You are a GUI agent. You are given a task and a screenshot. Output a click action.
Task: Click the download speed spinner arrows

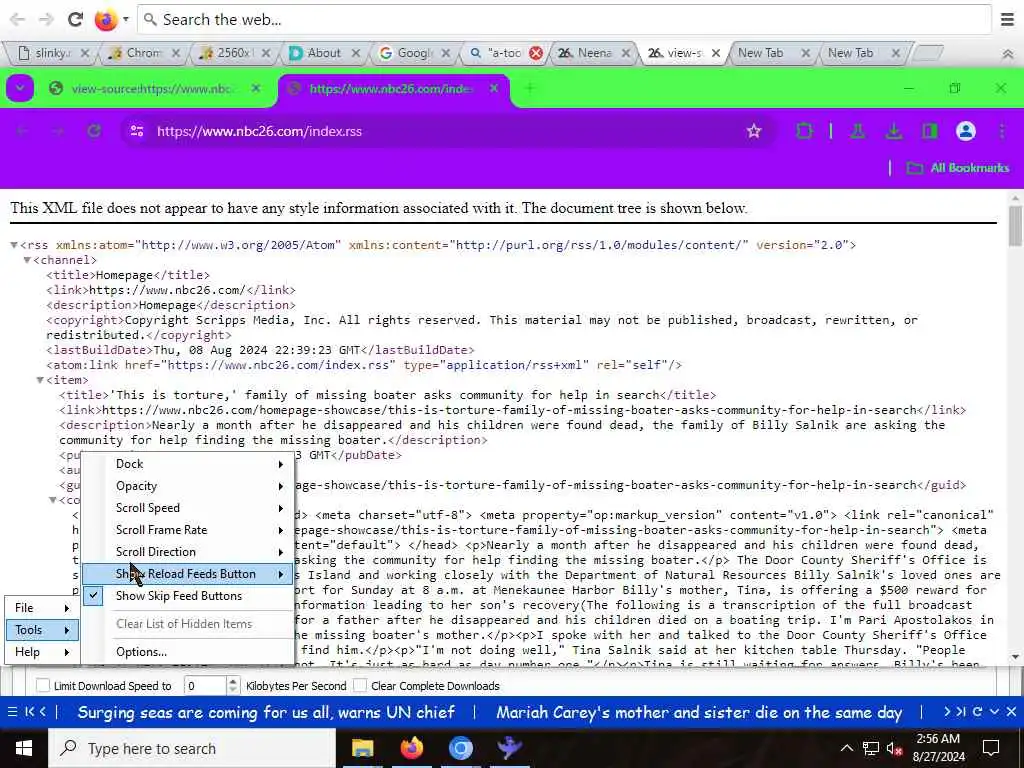pyautogui.click(x=233, y=686)
